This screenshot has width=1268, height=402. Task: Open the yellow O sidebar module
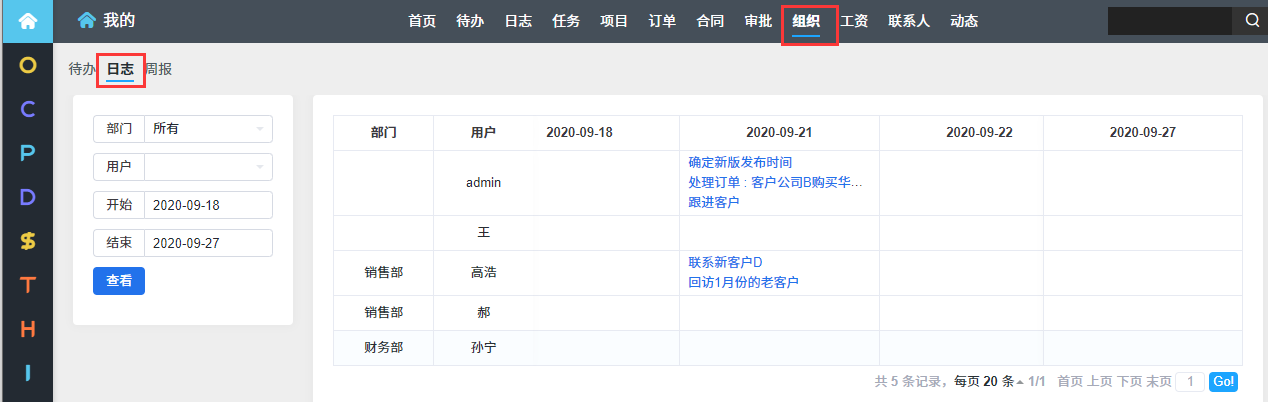coord(27,66)
